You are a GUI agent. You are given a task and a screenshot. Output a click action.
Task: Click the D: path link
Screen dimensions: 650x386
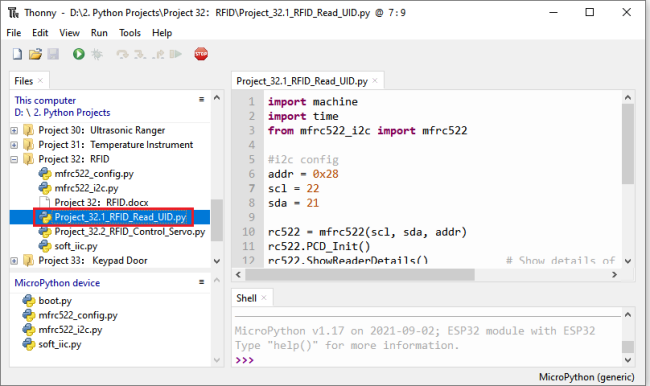pos(19,113)
